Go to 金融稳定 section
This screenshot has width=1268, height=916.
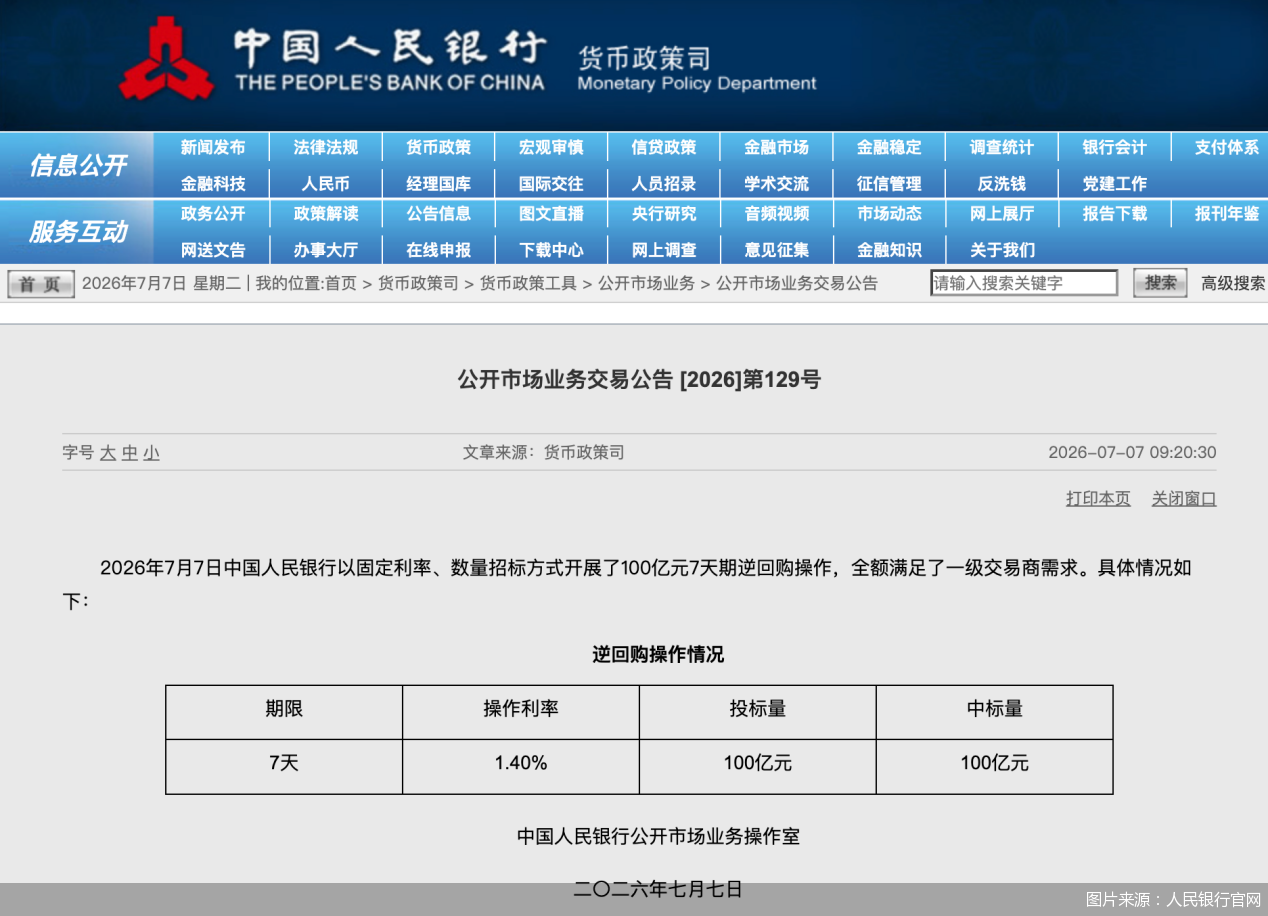tap(889, 147)
